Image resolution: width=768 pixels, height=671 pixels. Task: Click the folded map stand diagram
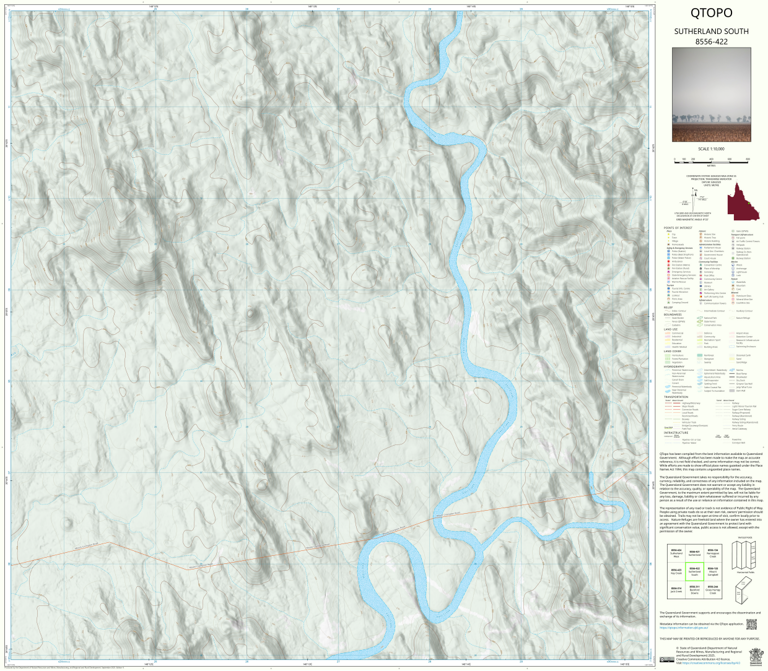(744, 589)
